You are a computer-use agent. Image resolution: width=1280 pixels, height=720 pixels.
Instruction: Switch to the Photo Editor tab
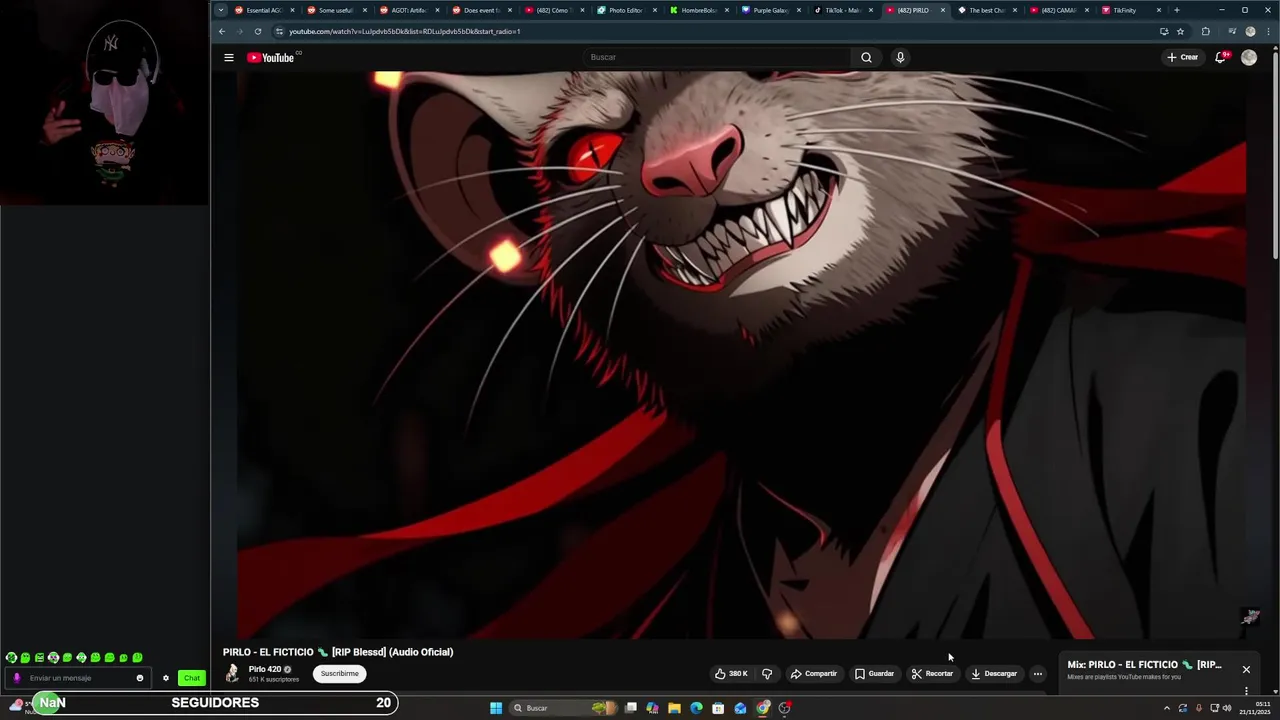(x=625, y=10)
